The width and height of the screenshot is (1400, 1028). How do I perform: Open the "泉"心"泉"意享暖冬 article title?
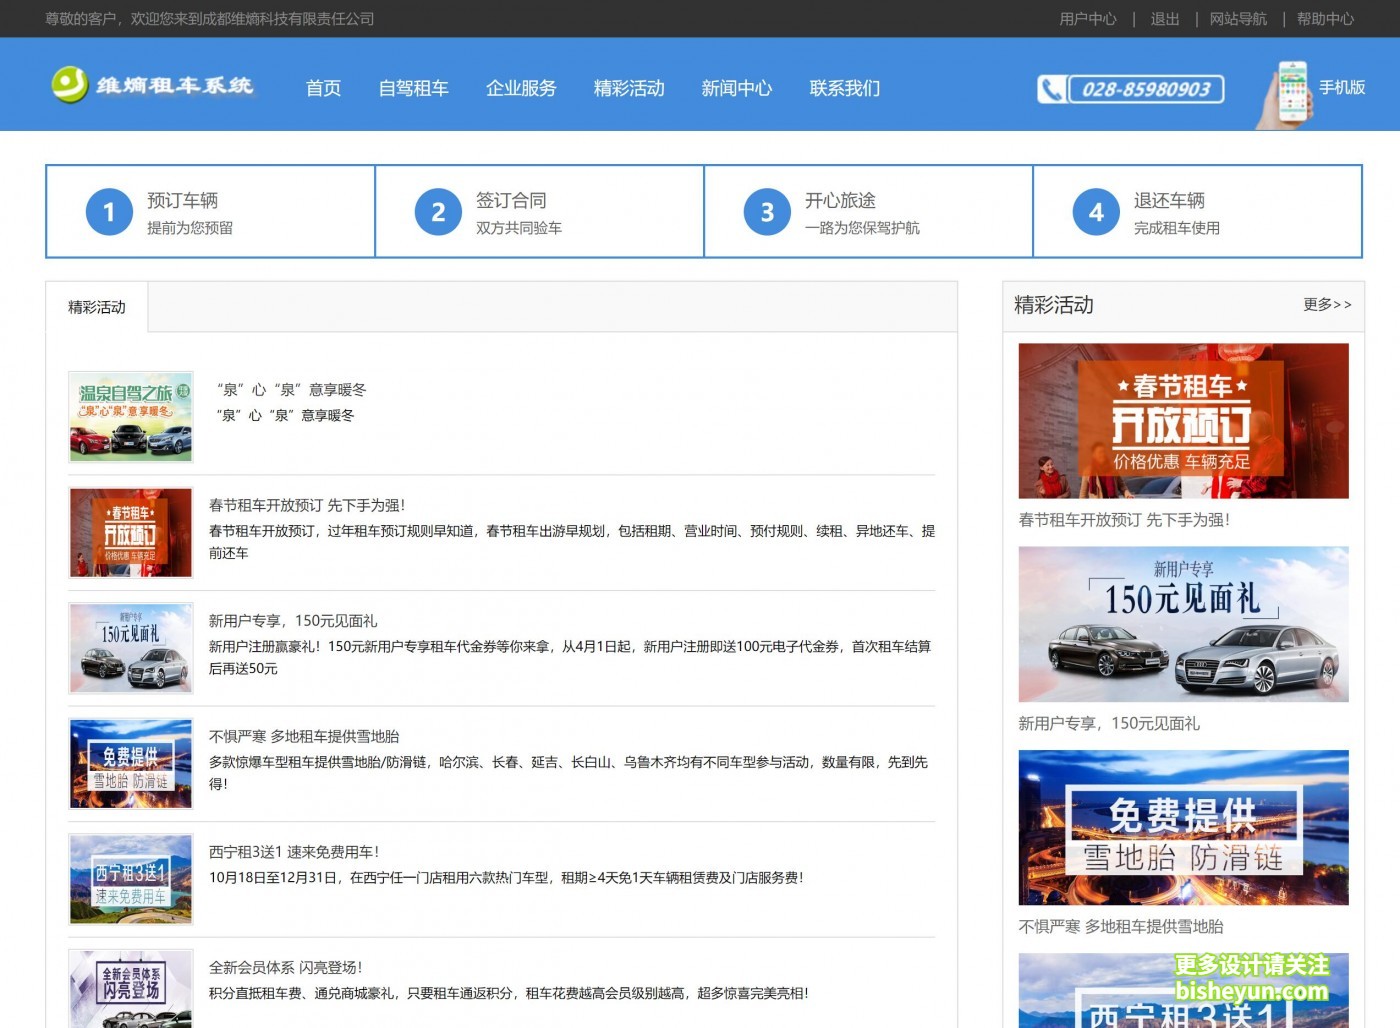(x=292, y=390)
